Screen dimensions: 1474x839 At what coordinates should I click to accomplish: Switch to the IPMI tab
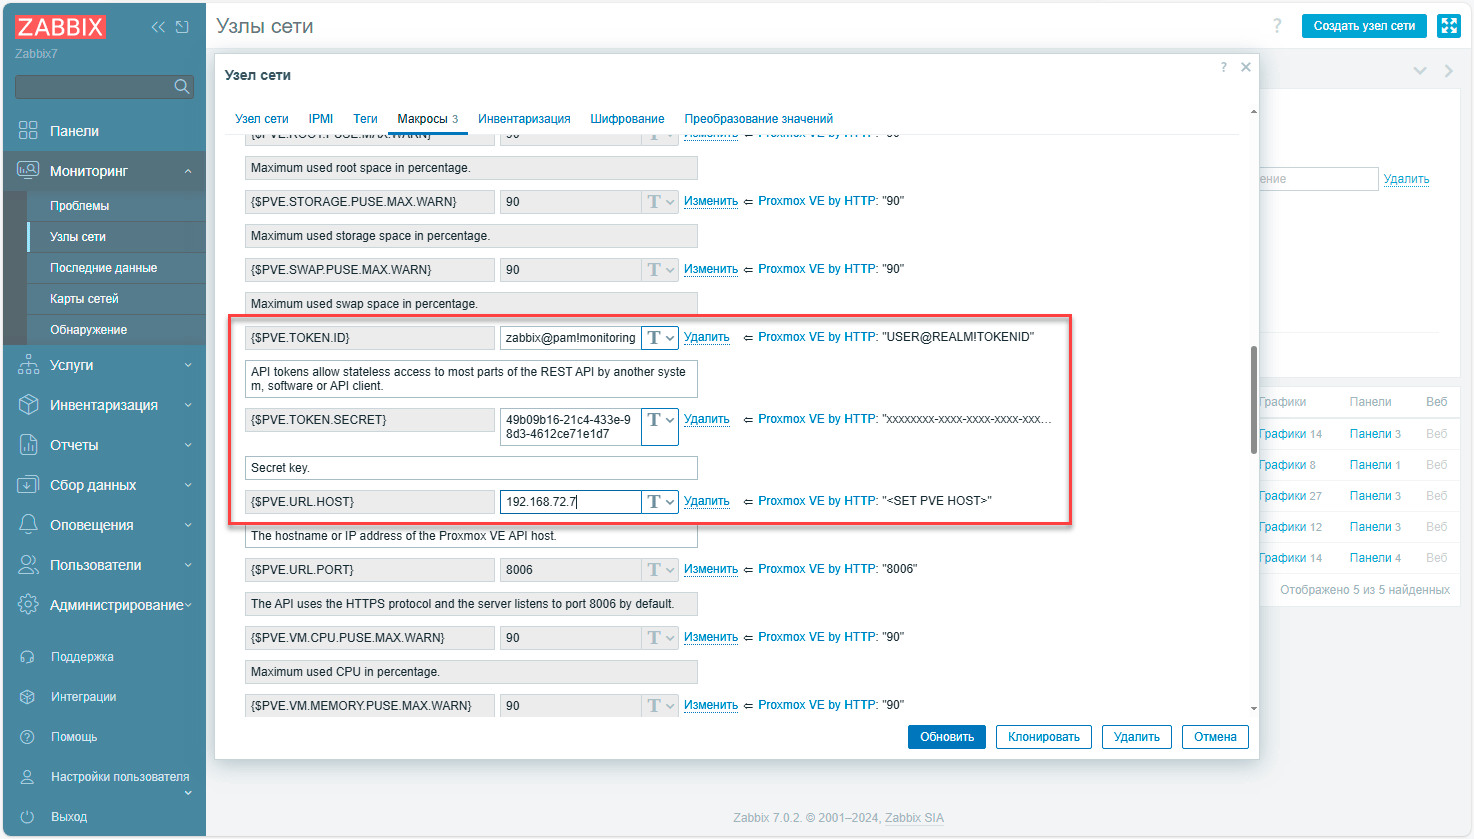tap(321, 119)
